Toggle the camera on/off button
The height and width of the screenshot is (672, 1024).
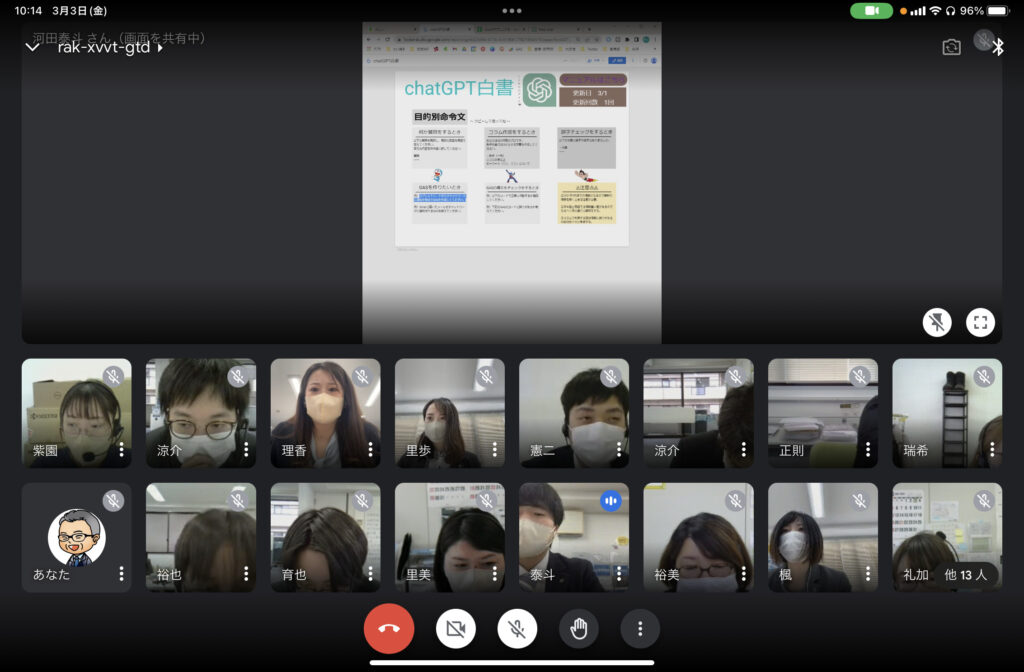coord(455,629)
